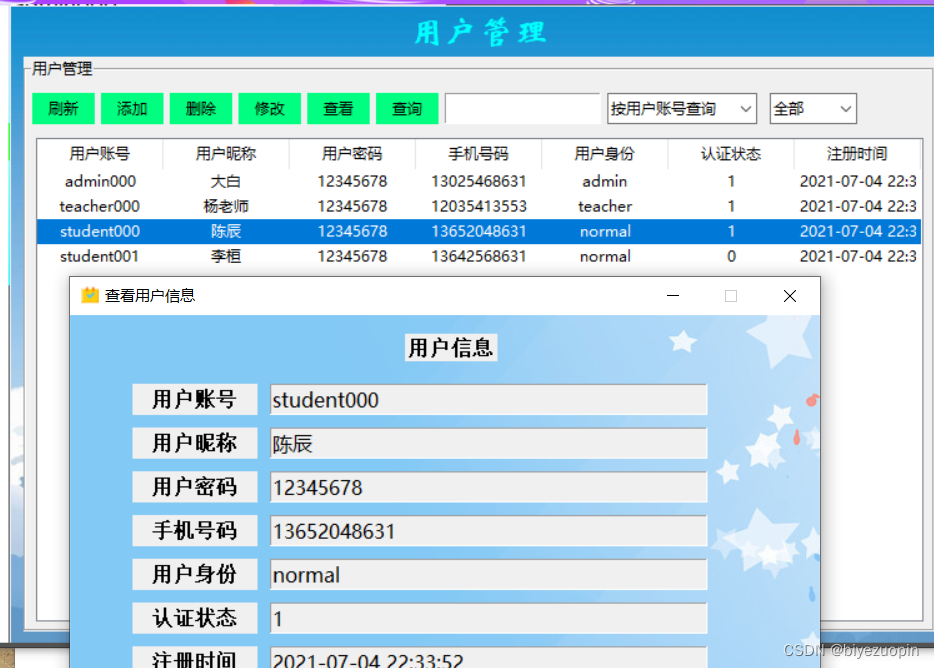This screenshot has width=934, height=668.
Task: Click the admin identity cell
Action: [x=605, y=181]
